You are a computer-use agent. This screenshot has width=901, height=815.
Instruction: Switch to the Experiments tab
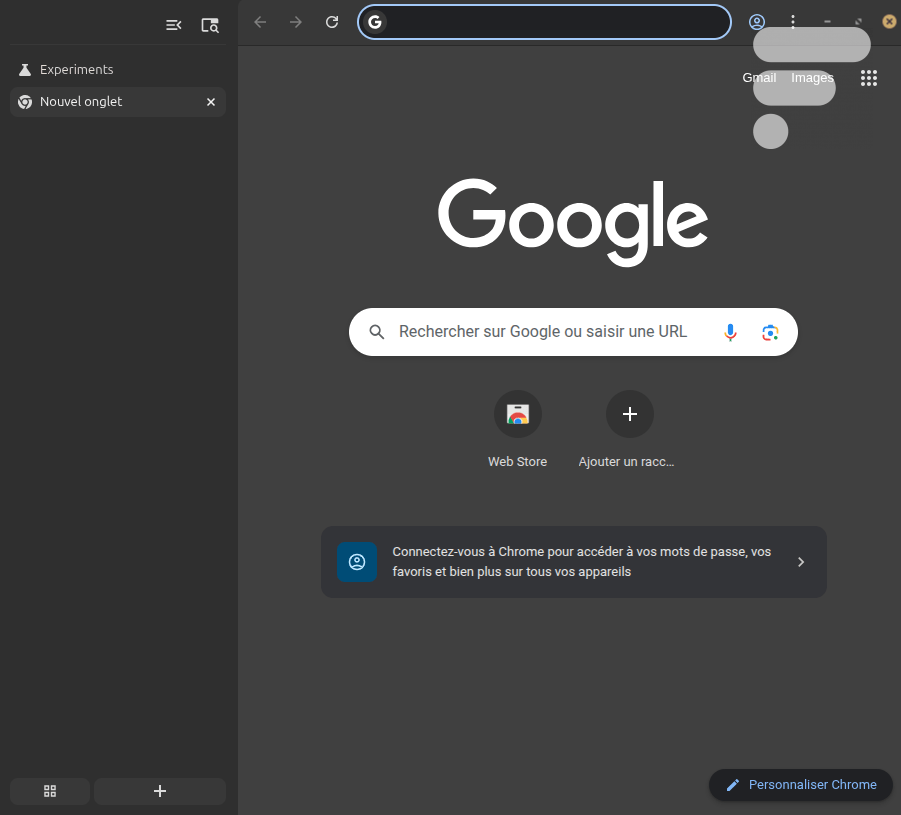pos(76,70)
